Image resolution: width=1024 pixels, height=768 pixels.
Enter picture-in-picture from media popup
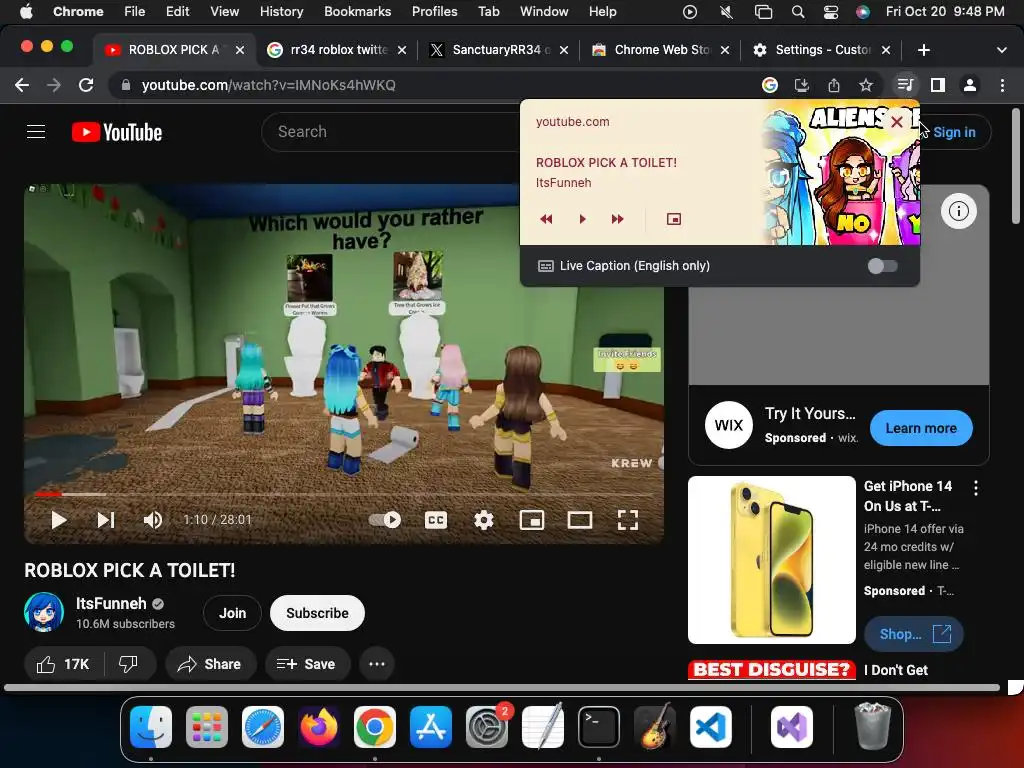674,219
